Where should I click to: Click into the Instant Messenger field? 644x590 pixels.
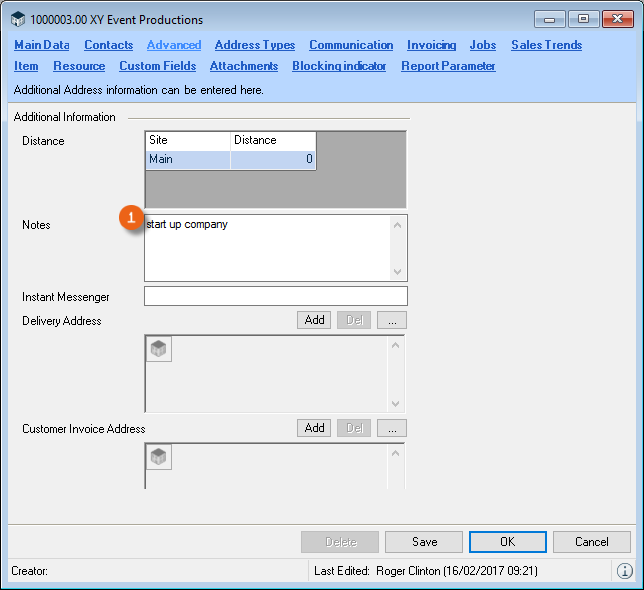pos(275,296)
